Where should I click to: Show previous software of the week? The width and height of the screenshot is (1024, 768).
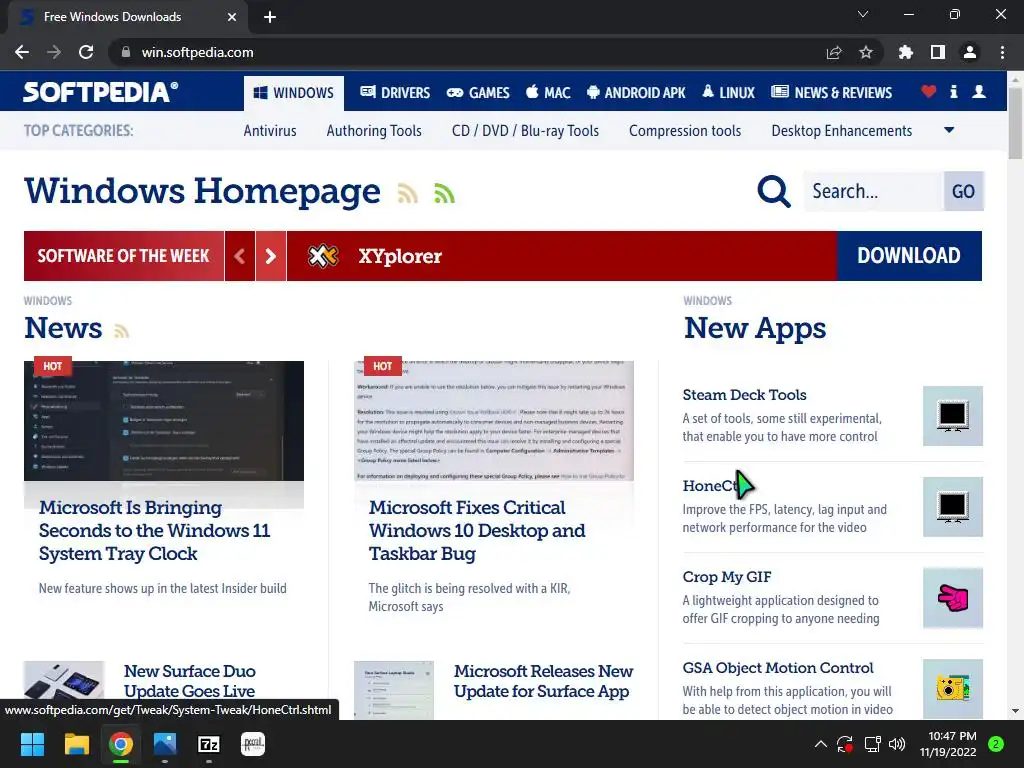pyautogui.click(x=240, y=256)
